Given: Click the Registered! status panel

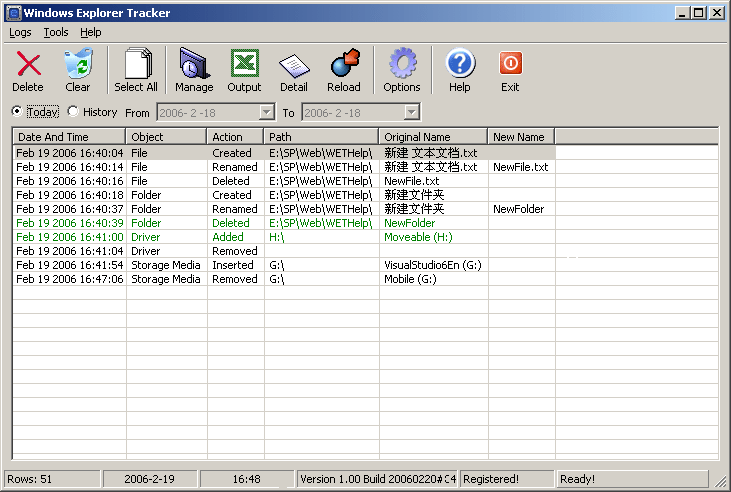Looking at the screenshot, I should click(507, 479).
